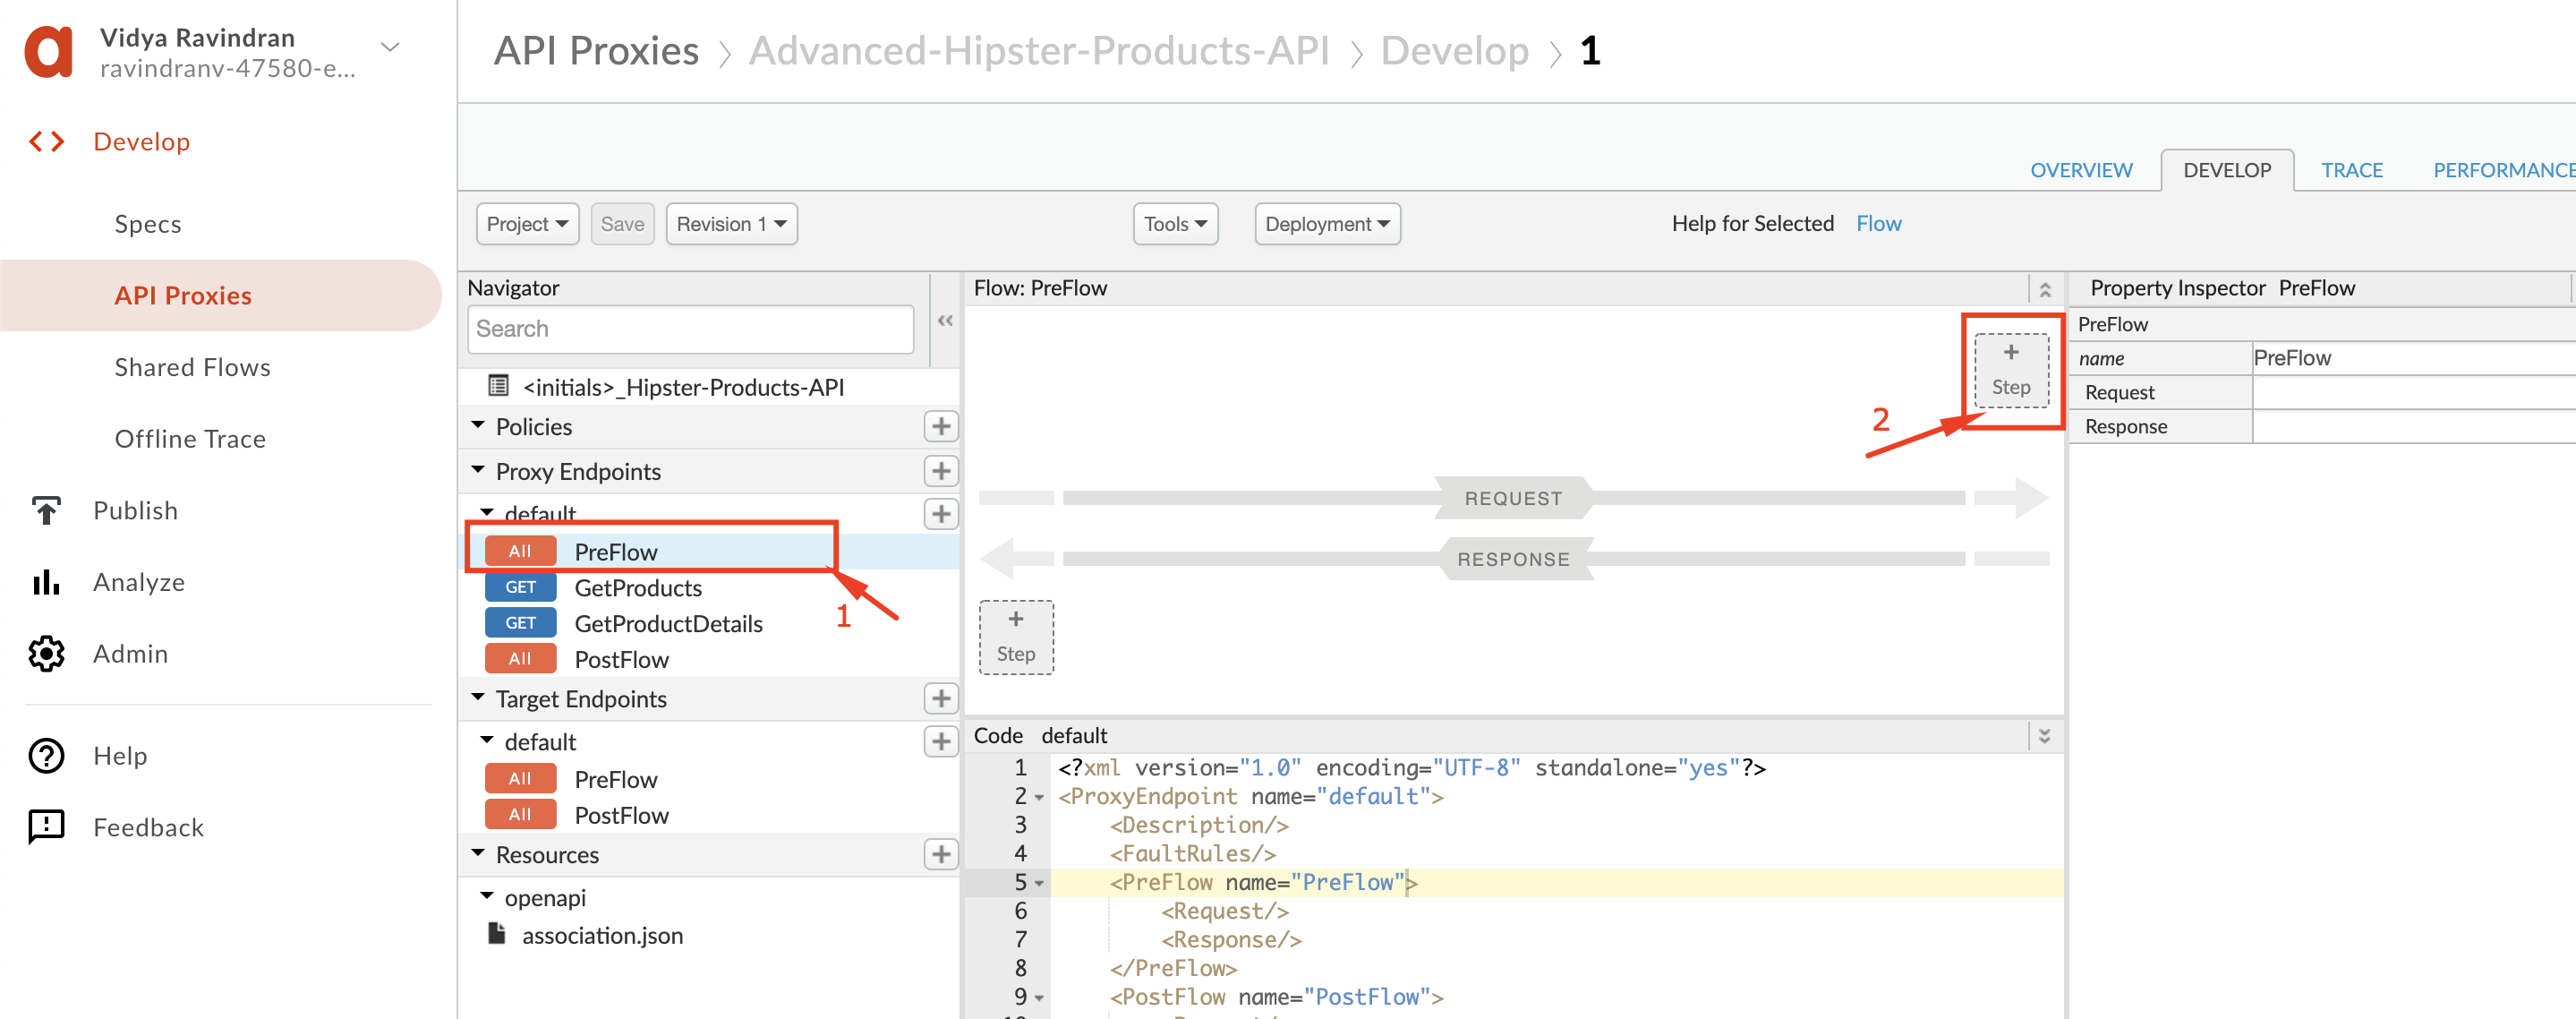Click the Save button

tap(622, 224)
